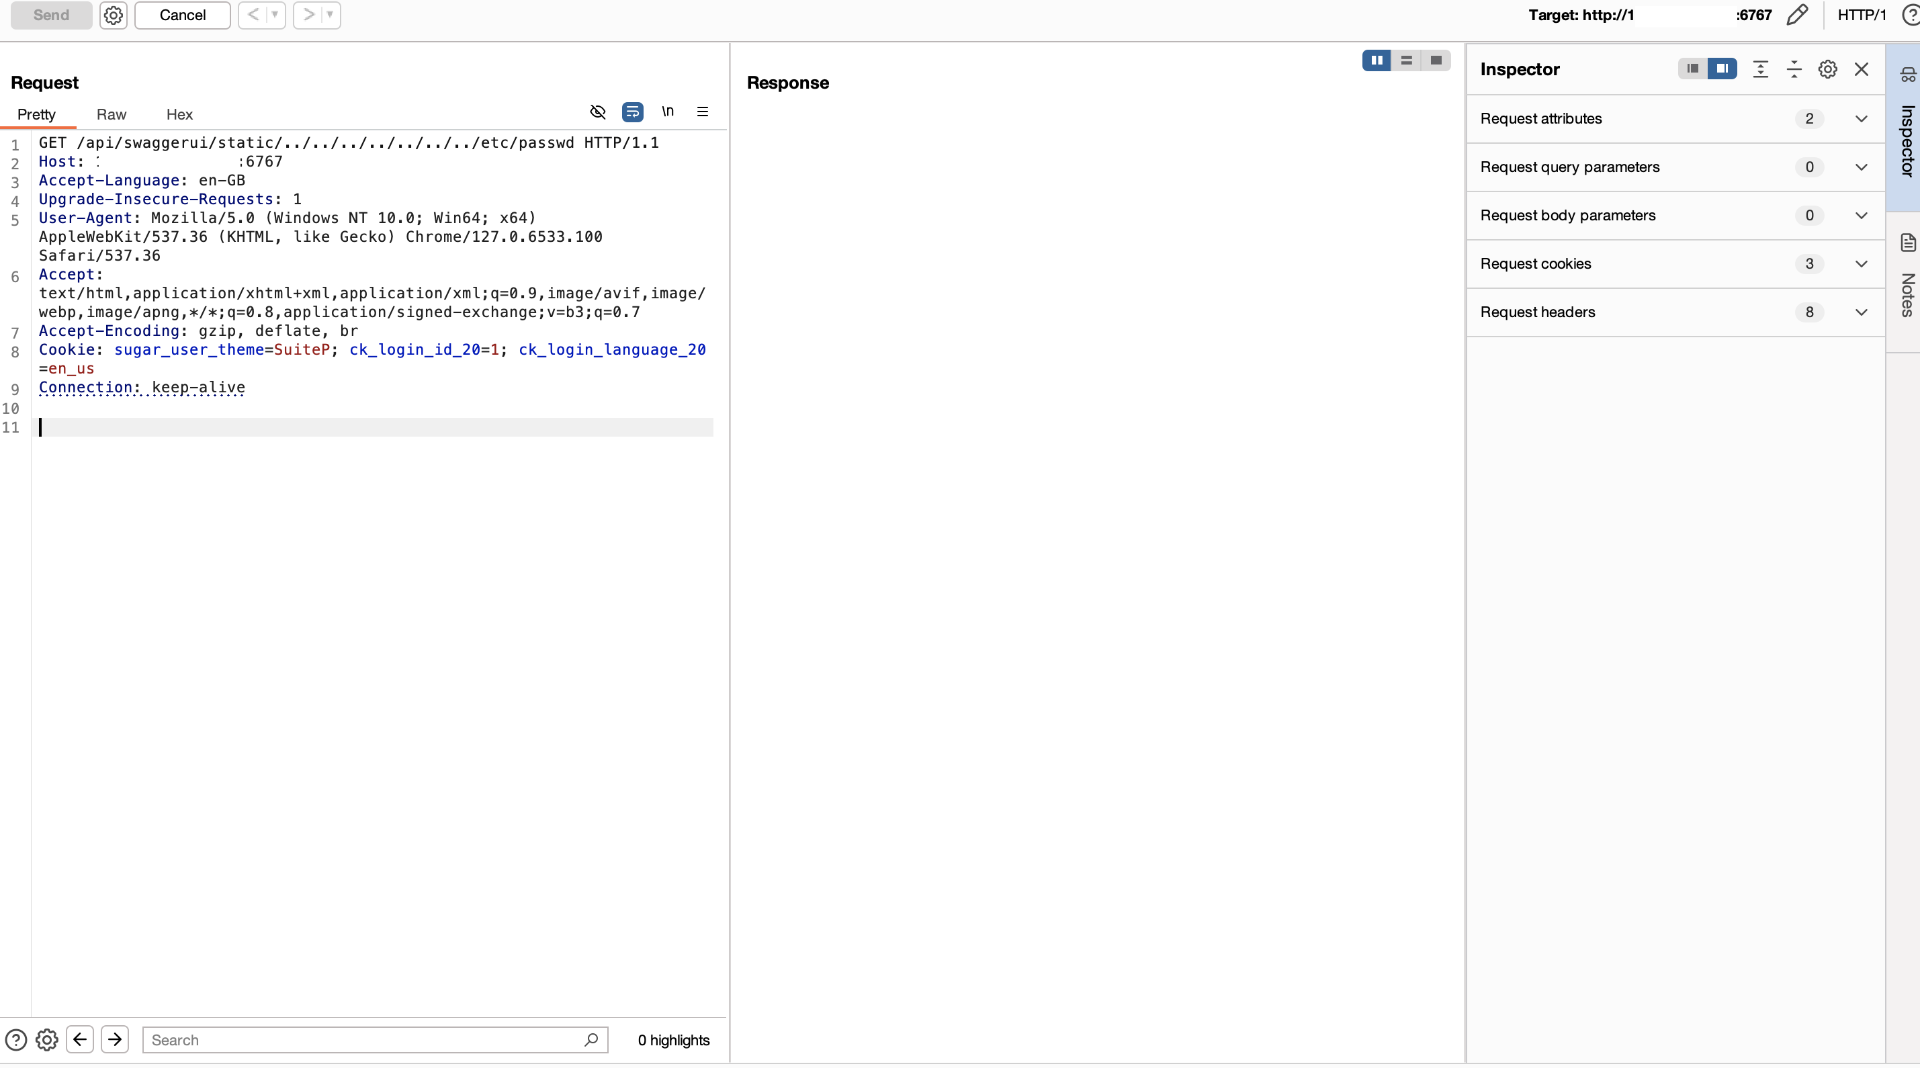Click the Request cookies count badge 3
1920x1068 pixels.
click(x=1809, y=264)
